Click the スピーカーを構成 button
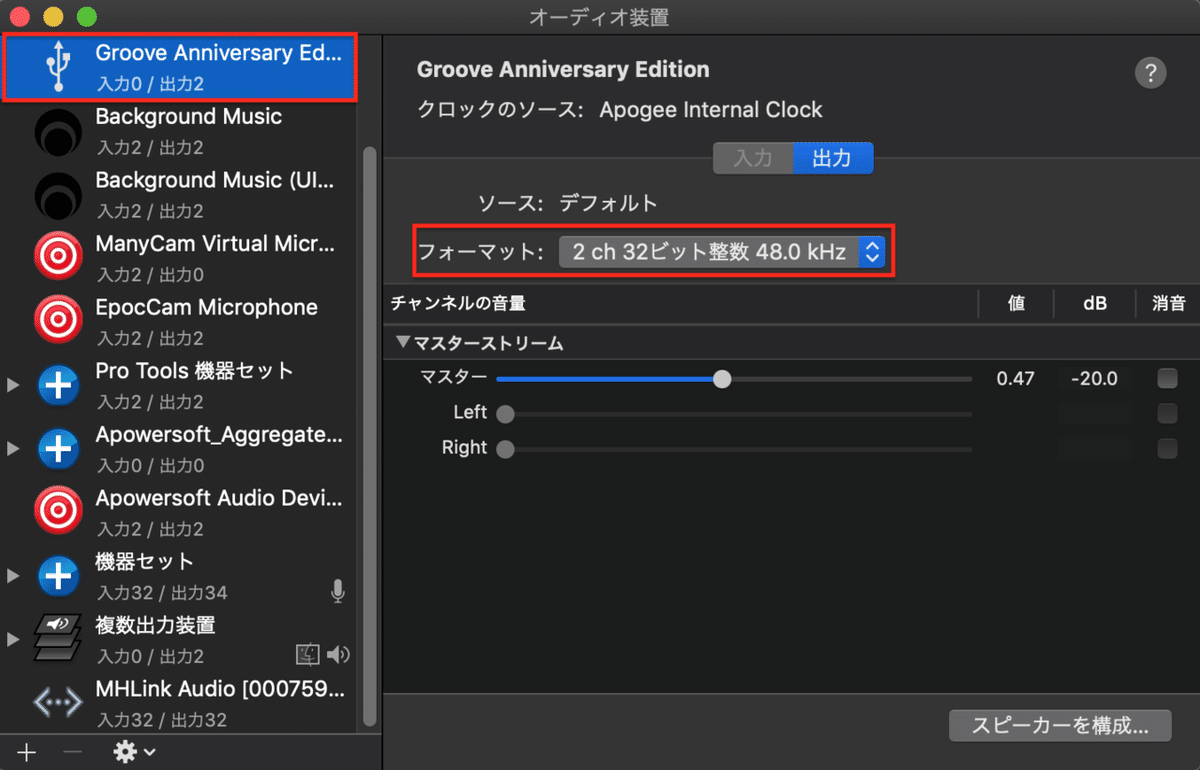The width and height of the screenshot is (1200, 770). [1060, 725]
